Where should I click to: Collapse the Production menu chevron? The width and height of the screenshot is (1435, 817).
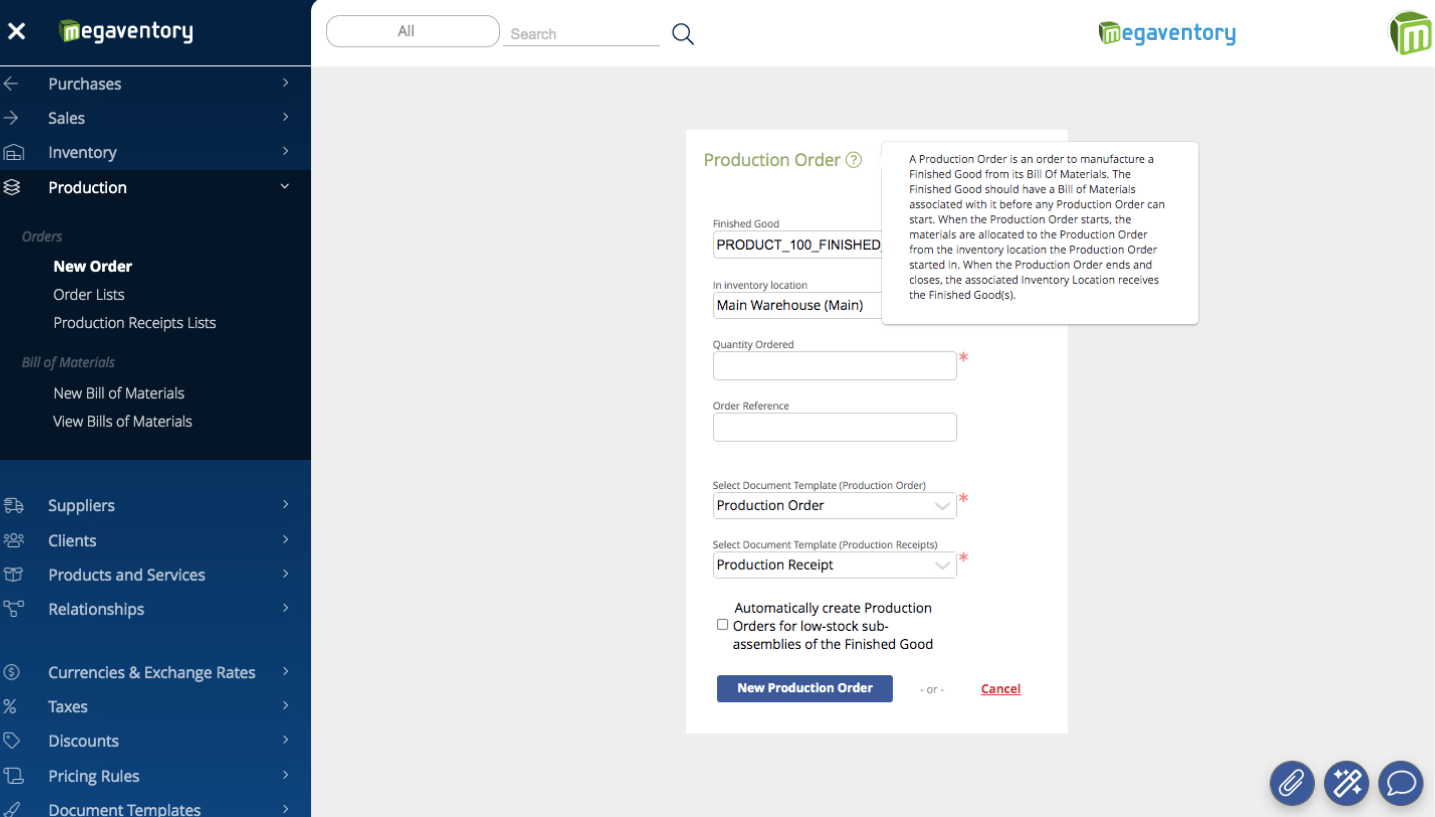pos(285,187)
